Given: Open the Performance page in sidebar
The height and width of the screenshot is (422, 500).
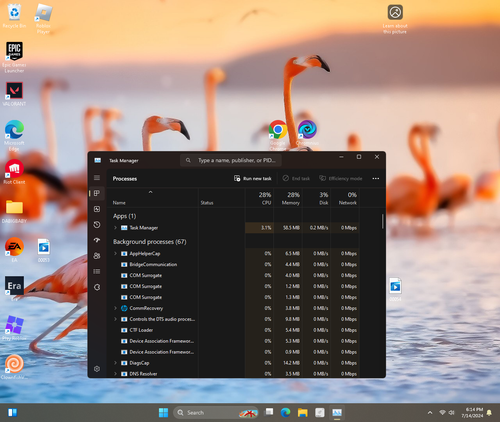Looking at the screenshot, I should (x=97, y=209).
